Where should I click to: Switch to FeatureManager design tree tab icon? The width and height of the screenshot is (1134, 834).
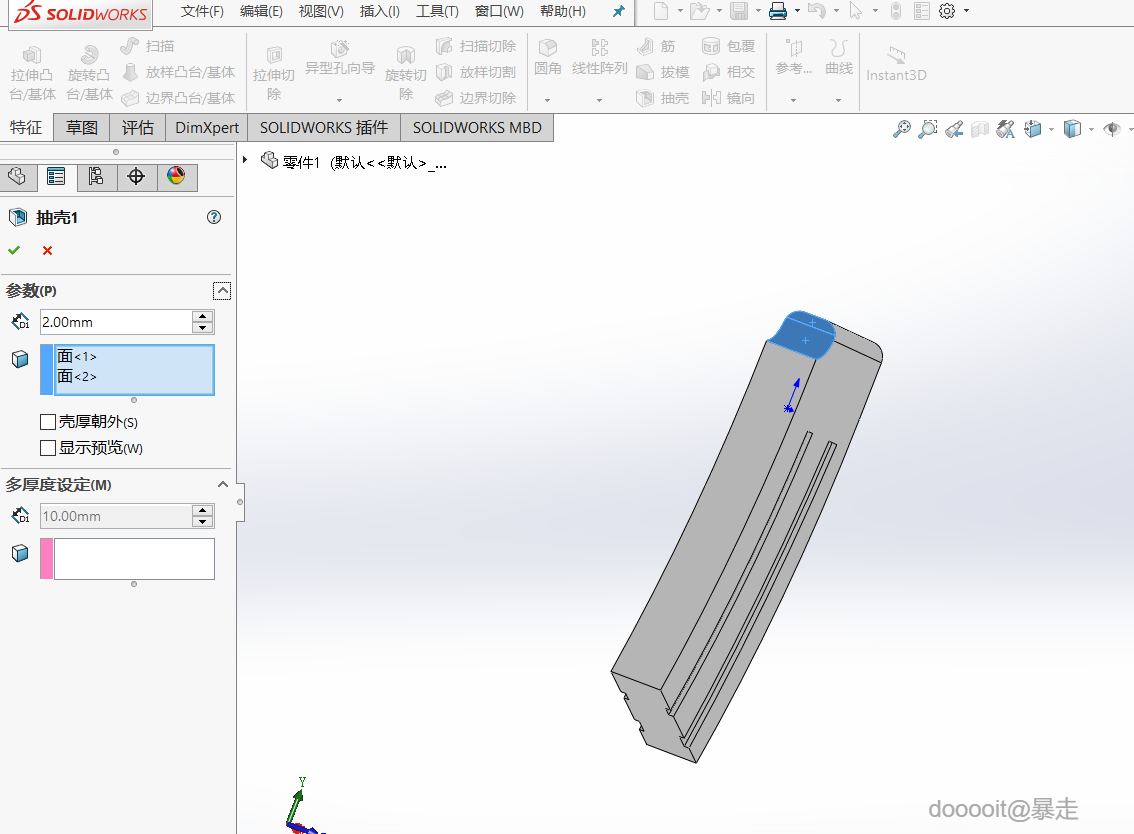click(16, 177)
